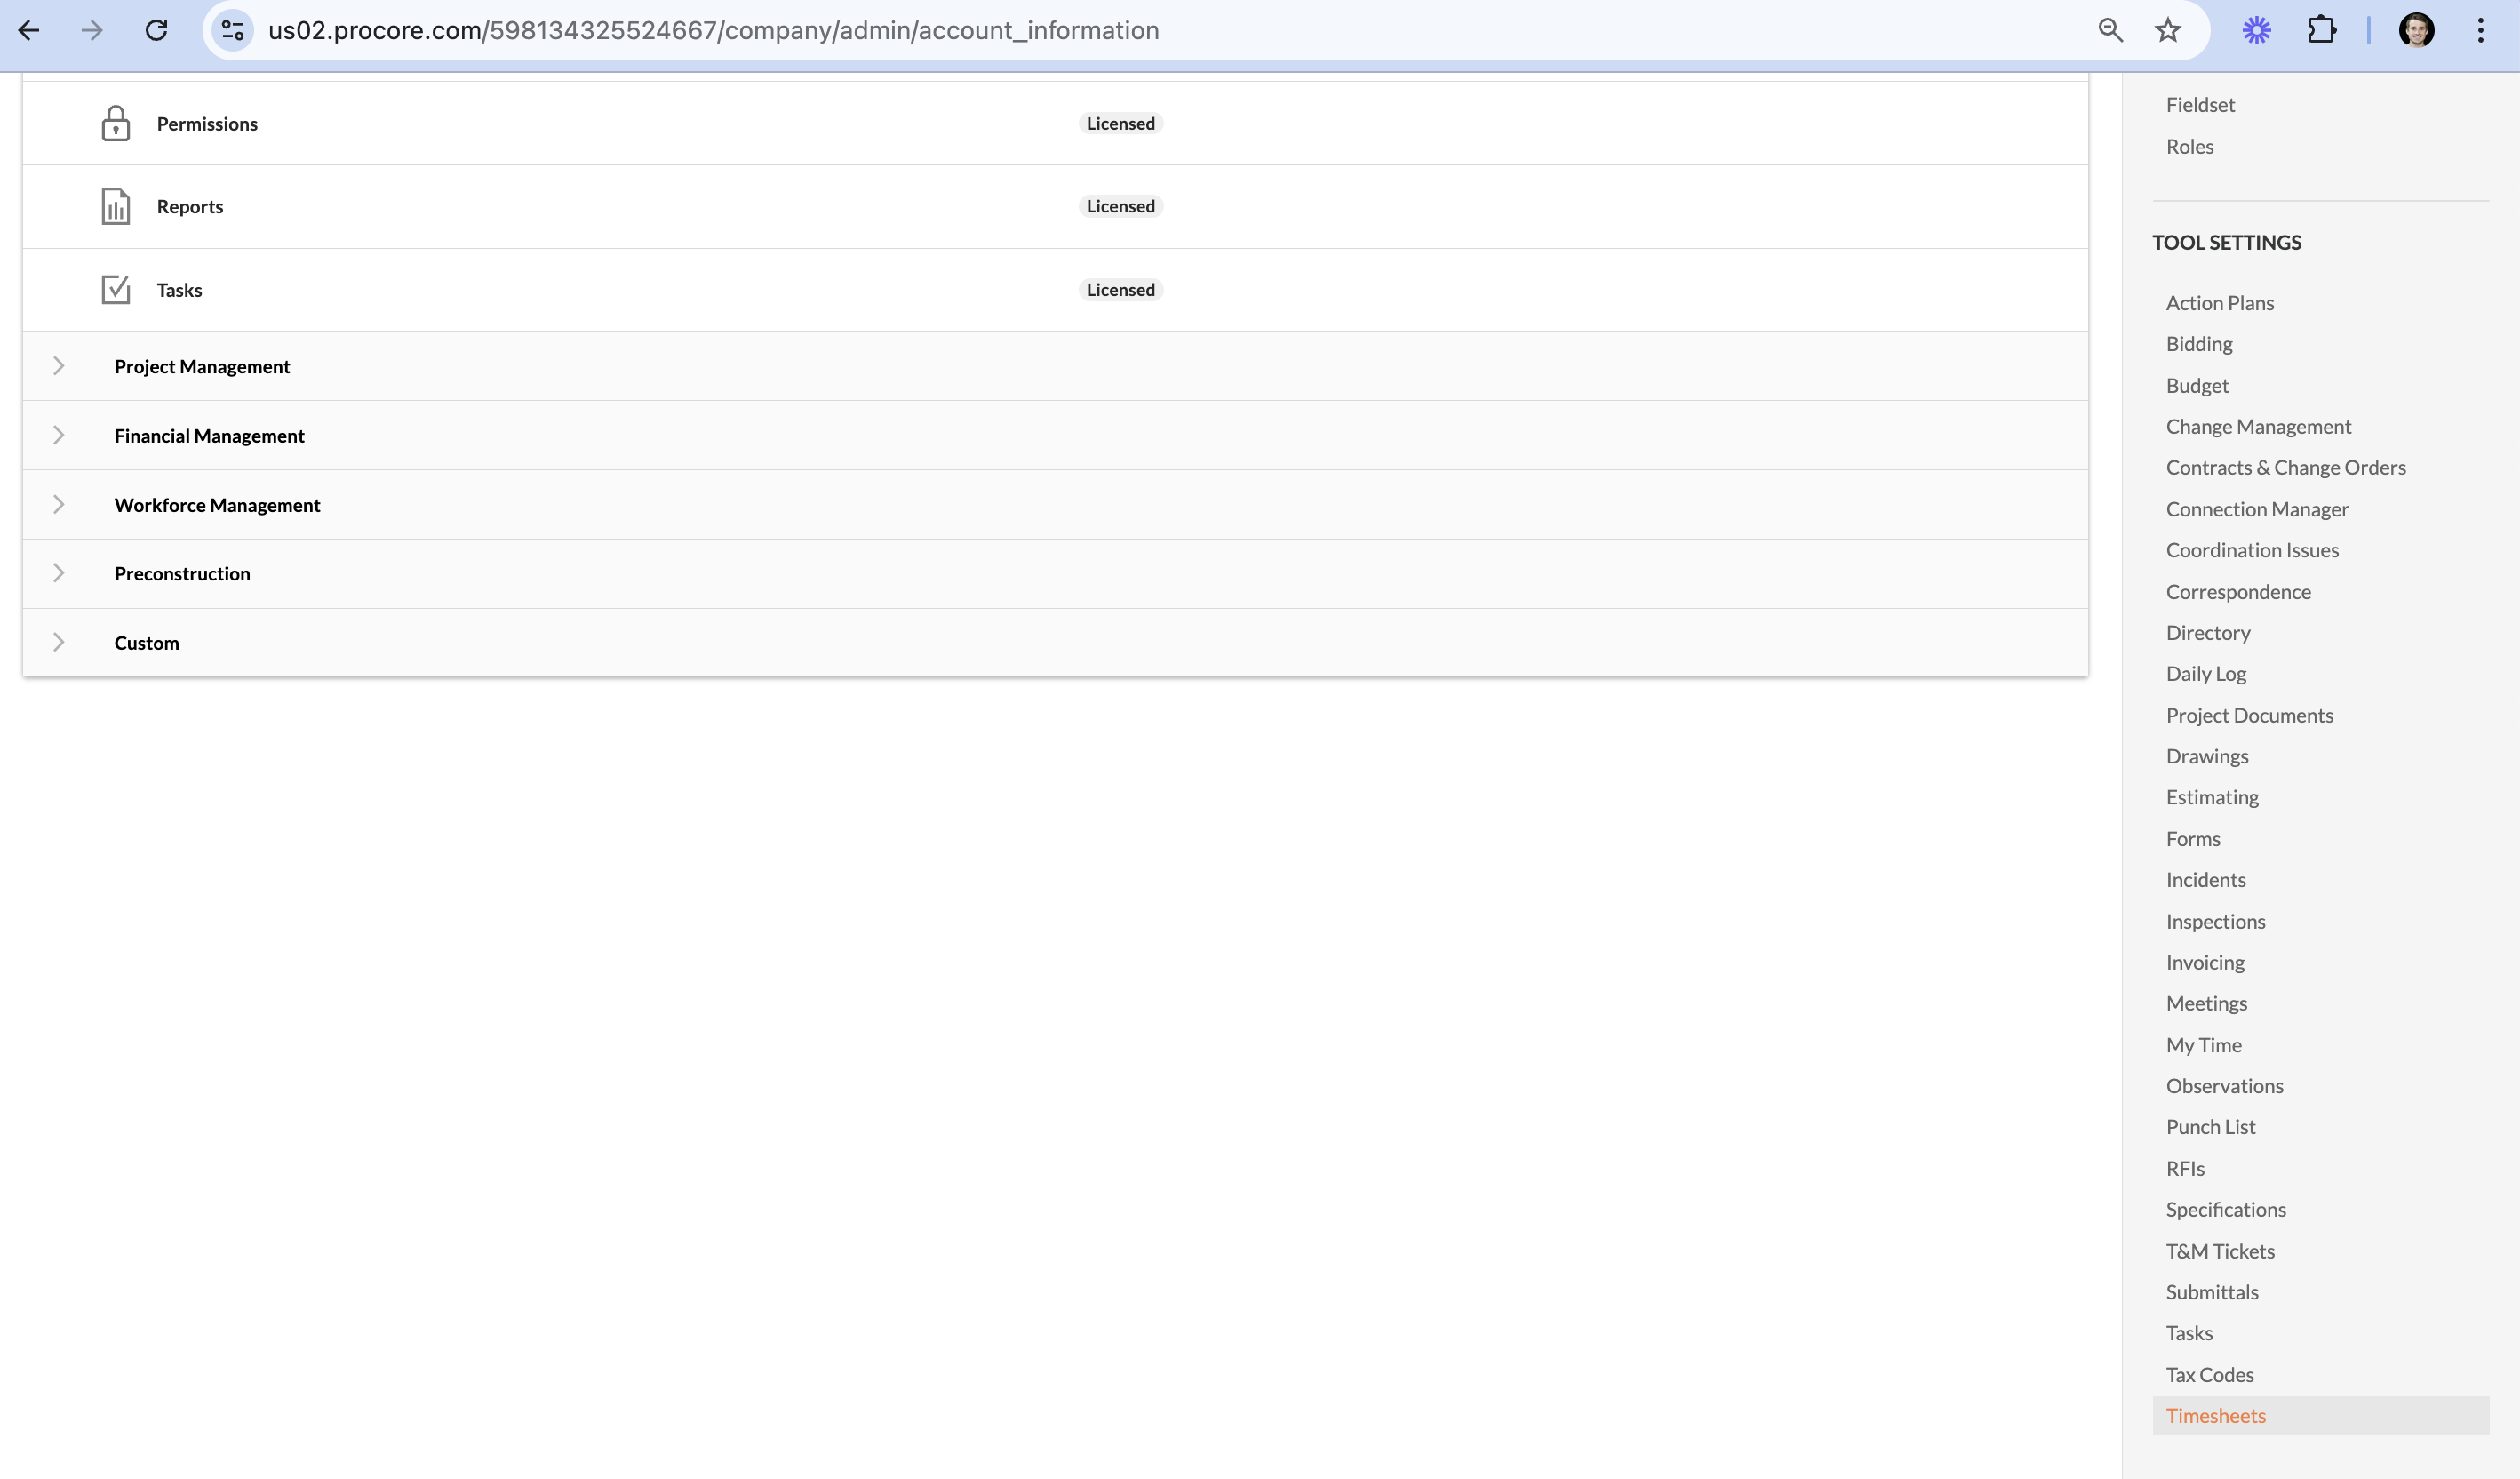Open Contracts & Change Orders settings
Screen dimensions: 2520x1479
point(2286,467)
